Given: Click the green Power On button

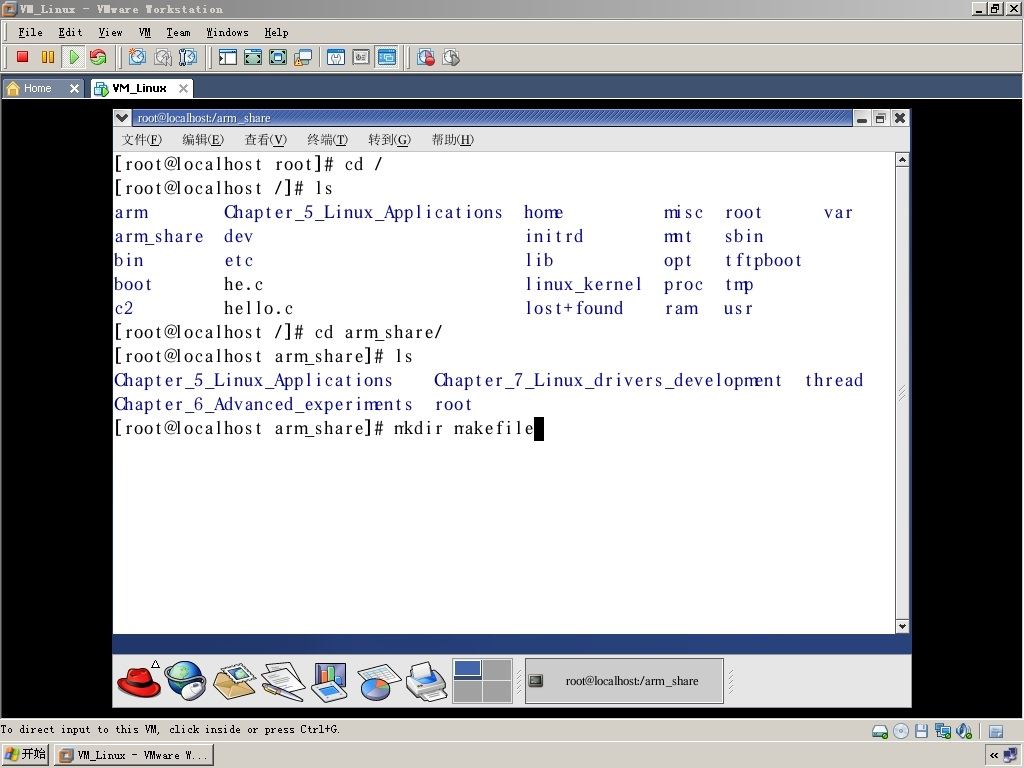Looking at the screenshot, I should (74, 57).
